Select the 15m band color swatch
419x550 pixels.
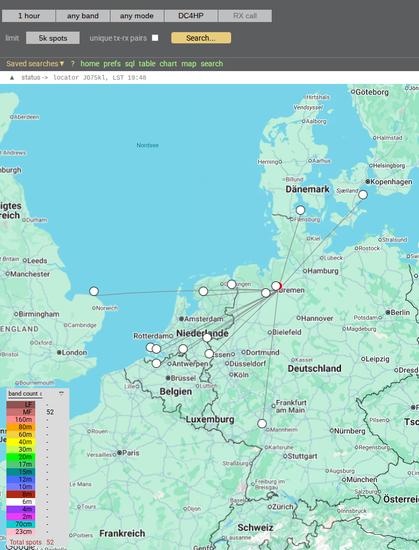(x=21, y=472)
